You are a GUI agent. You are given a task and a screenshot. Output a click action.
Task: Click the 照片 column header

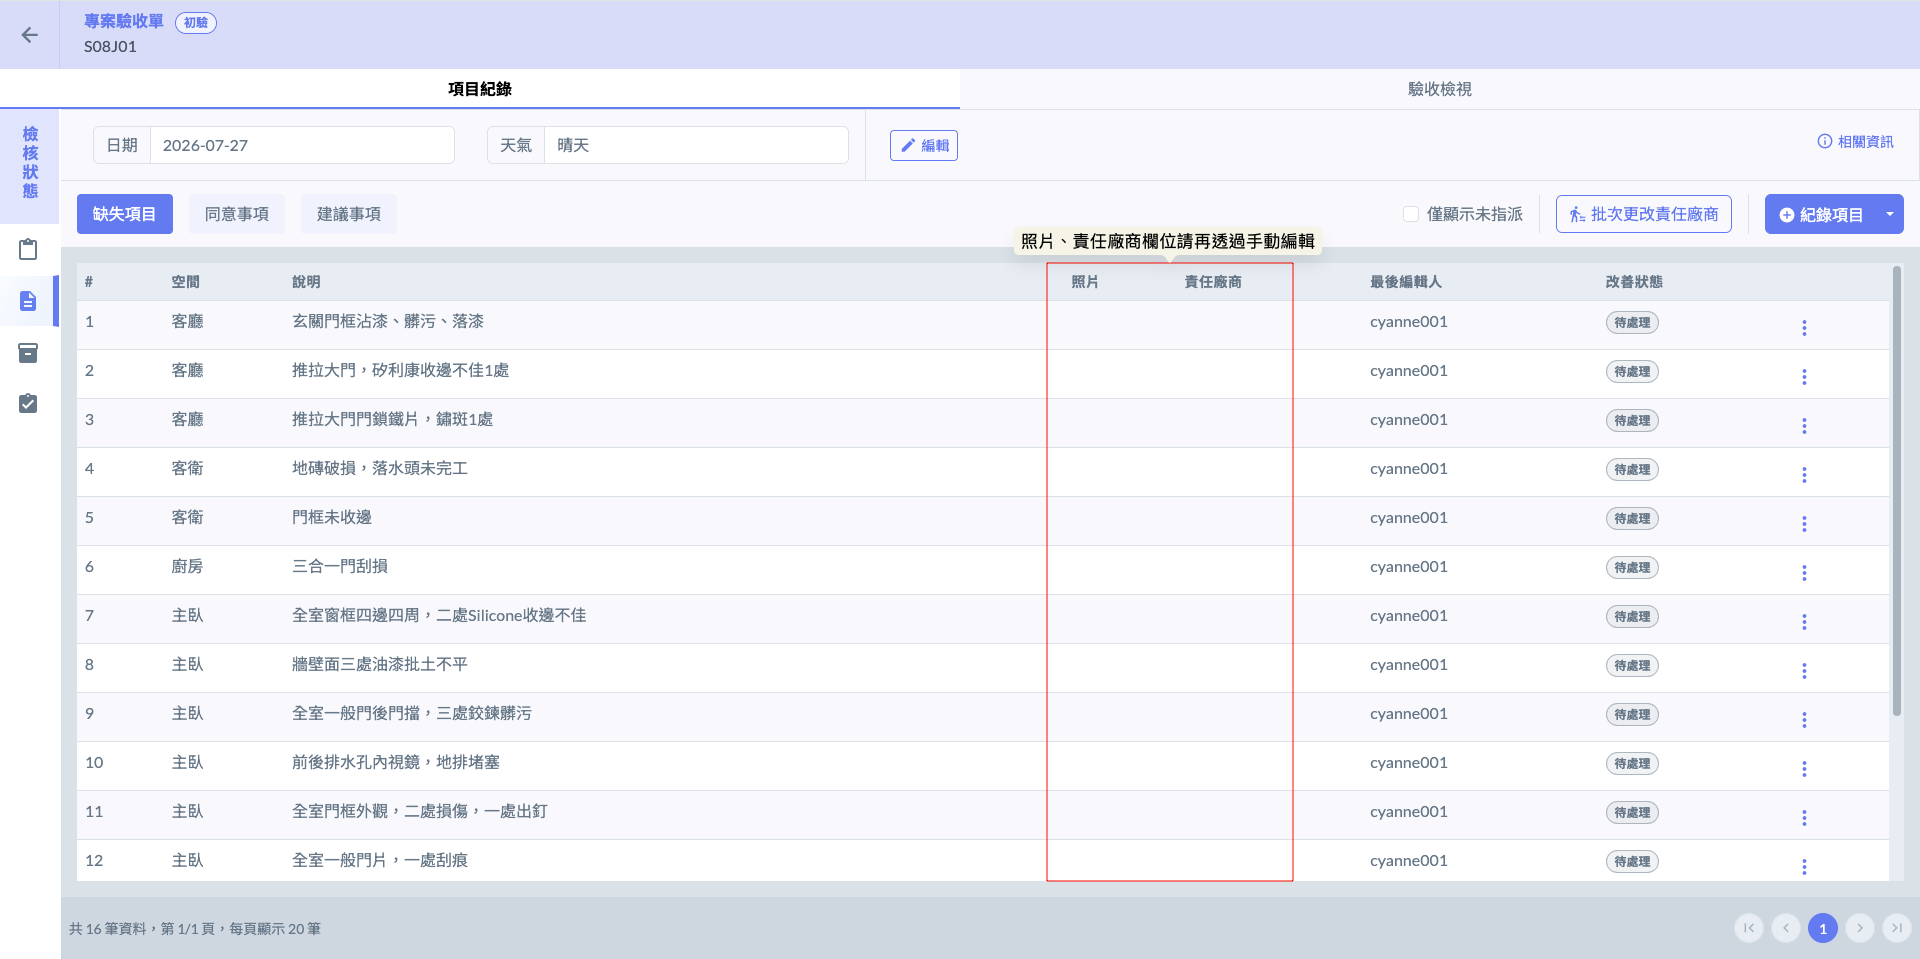[x=1085, y=282]
